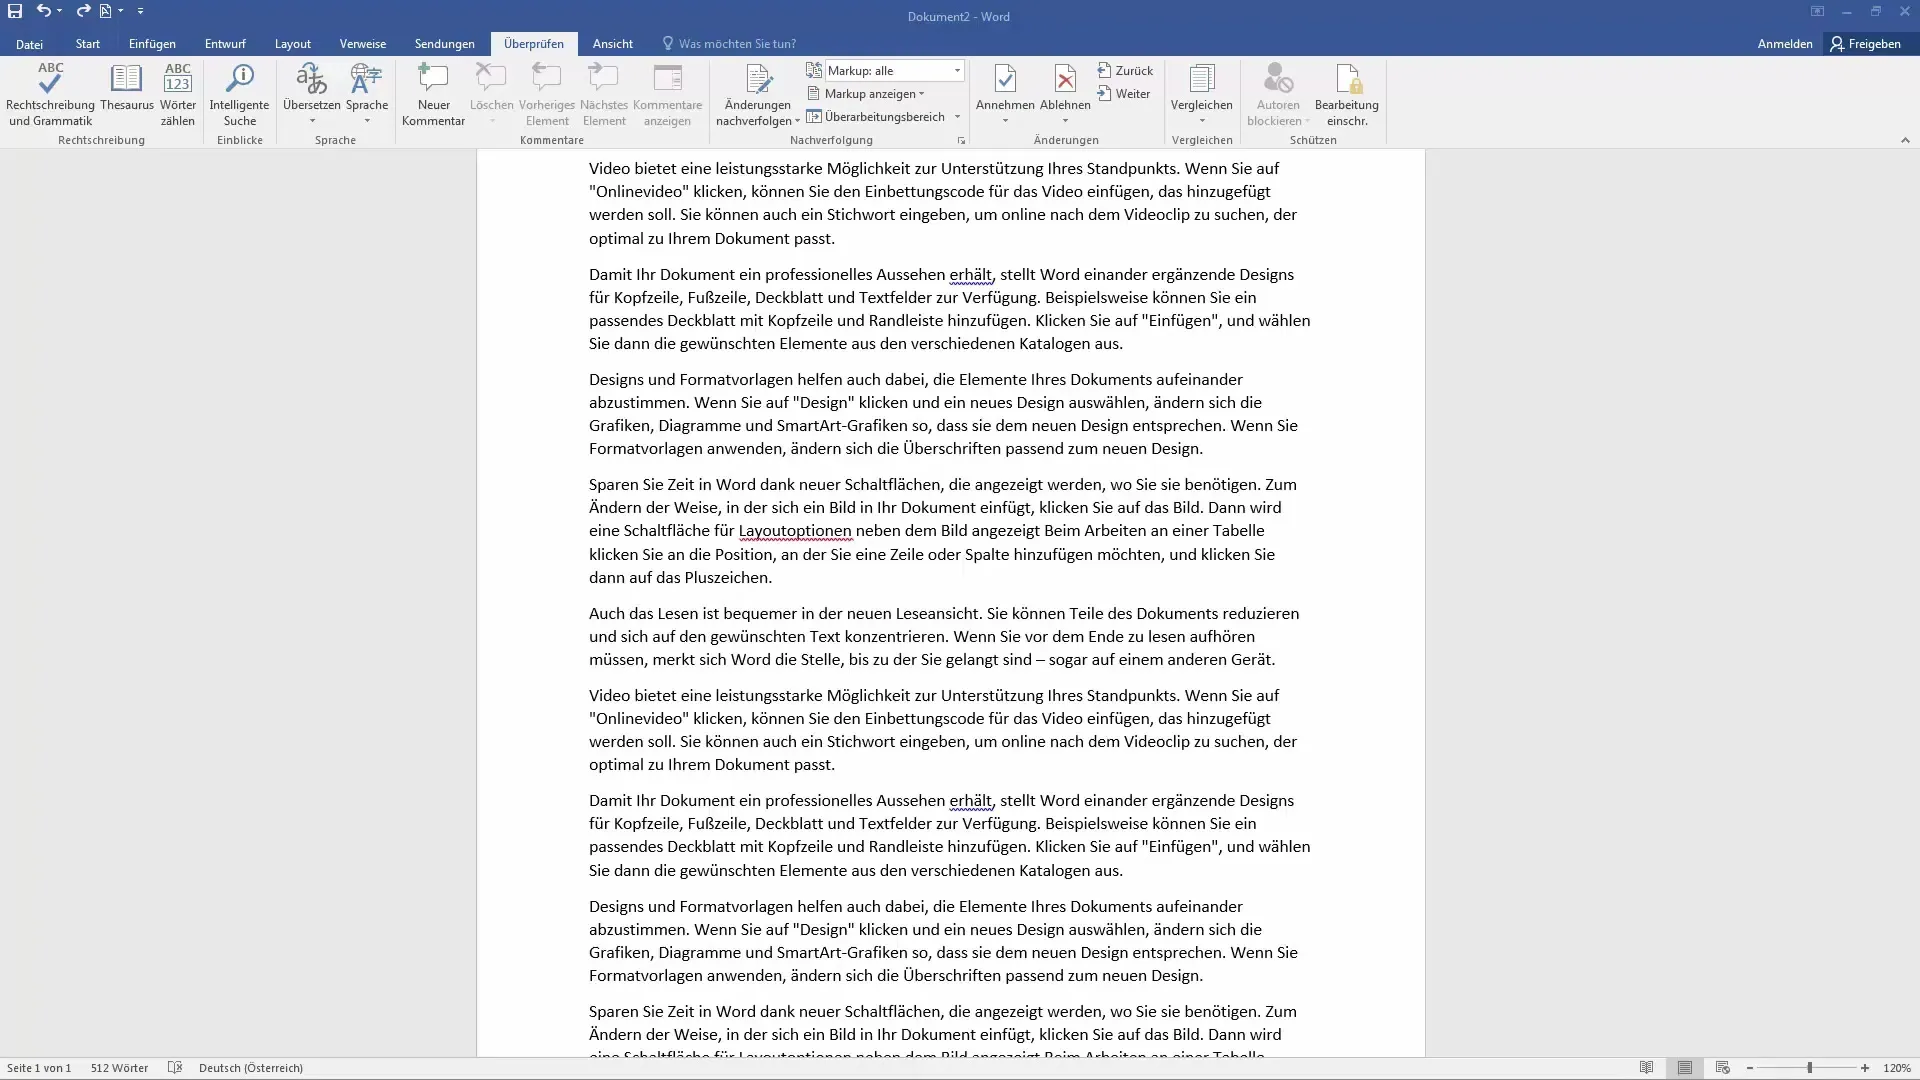The width and height of the screenshot is (1920, 1080).
Task: Open the Vergleichen dropdown arrow
Action: 1202,122
